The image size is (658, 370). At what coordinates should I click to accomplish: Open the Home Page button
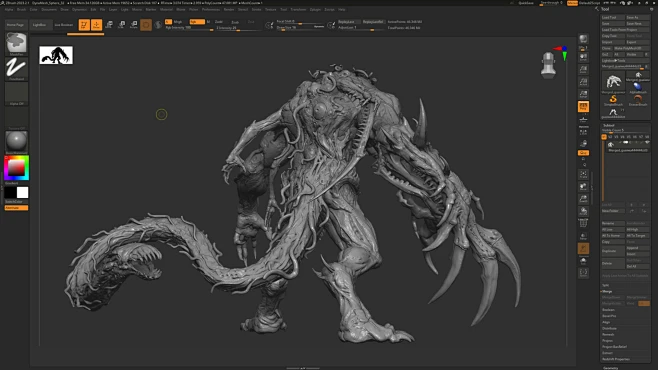click(16, 25)
